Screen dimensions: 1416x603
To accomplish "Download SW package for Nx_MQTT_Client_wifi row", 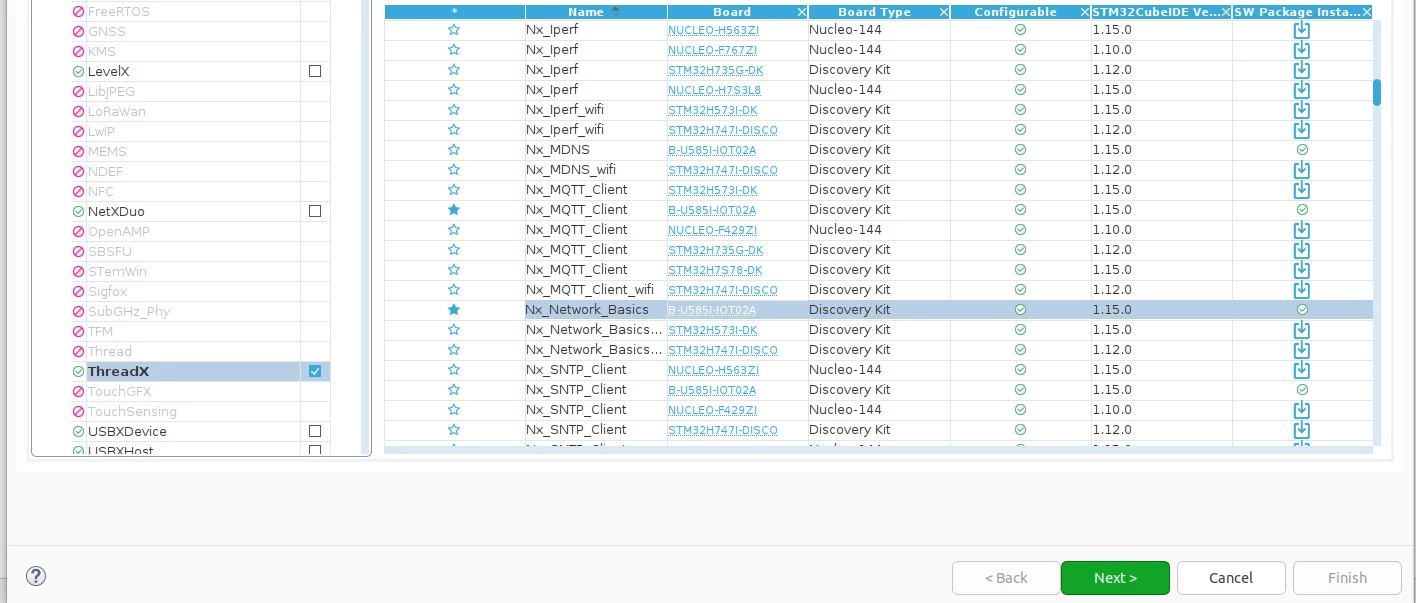I will pyautogui.click(x=1302, y=290).
